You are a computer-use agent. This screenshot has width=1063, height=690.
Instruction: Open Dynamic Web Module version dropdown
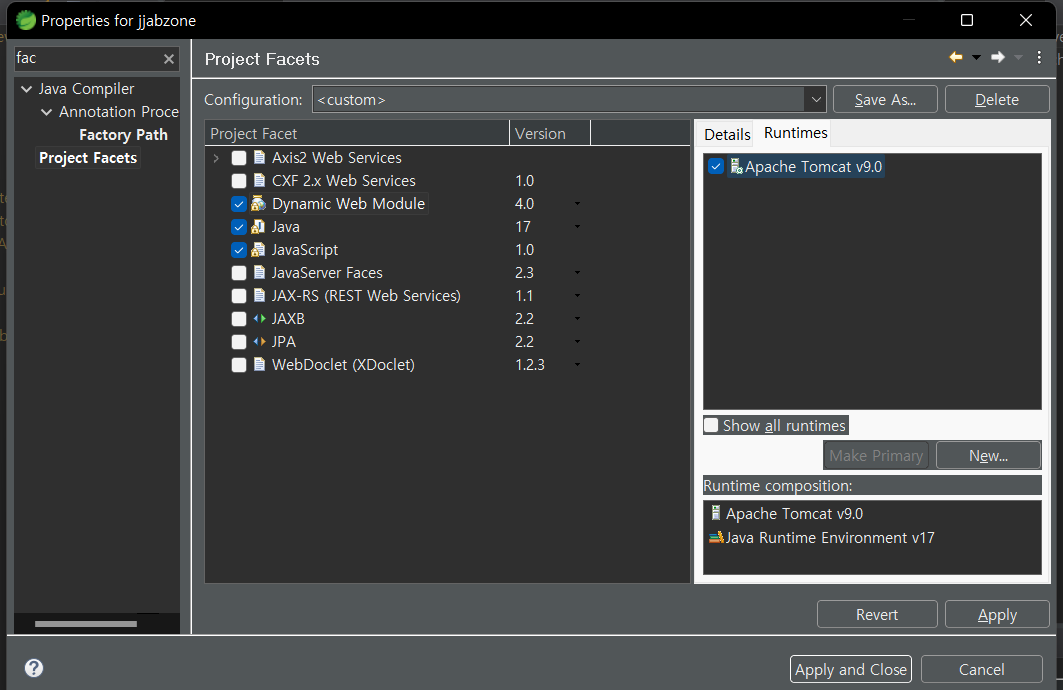point(577,203)
